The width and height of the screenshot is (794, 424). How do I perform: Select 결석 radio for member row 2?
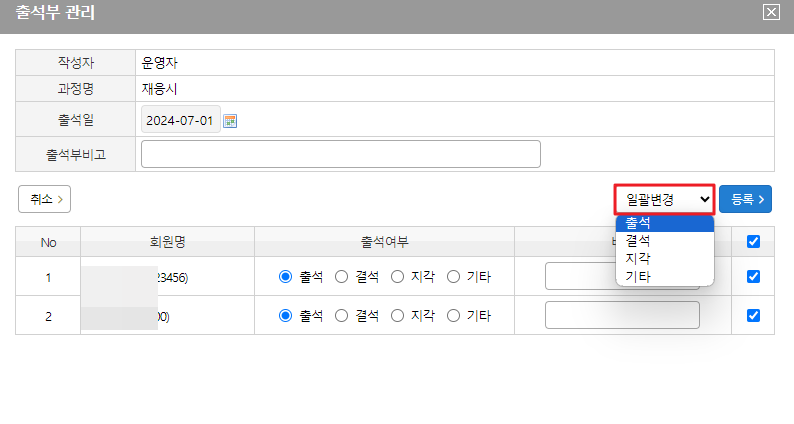[x=341, y=316]
